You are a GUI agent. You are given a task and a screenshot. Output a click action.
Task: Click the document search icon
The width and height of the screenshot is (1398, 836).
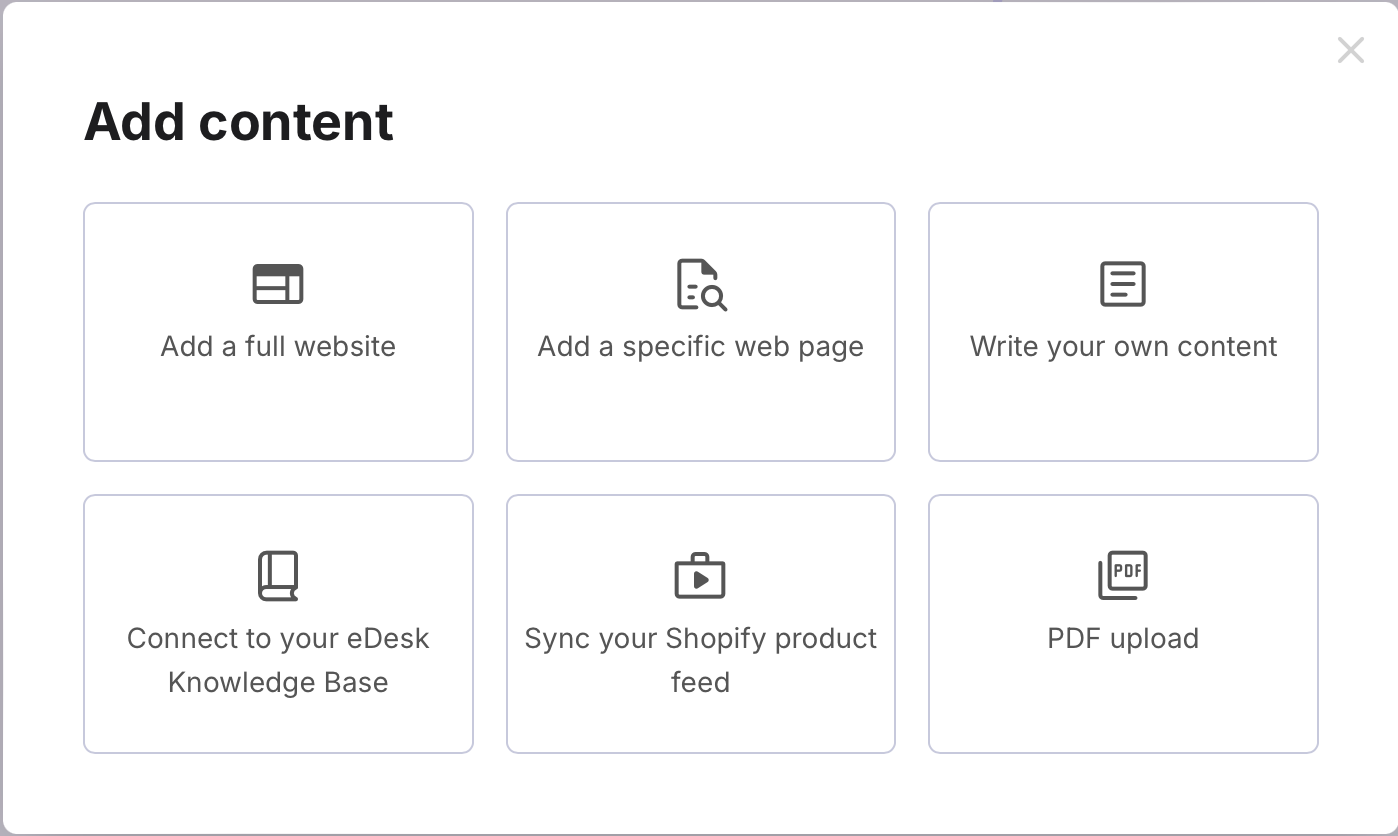tap(701, 284)
